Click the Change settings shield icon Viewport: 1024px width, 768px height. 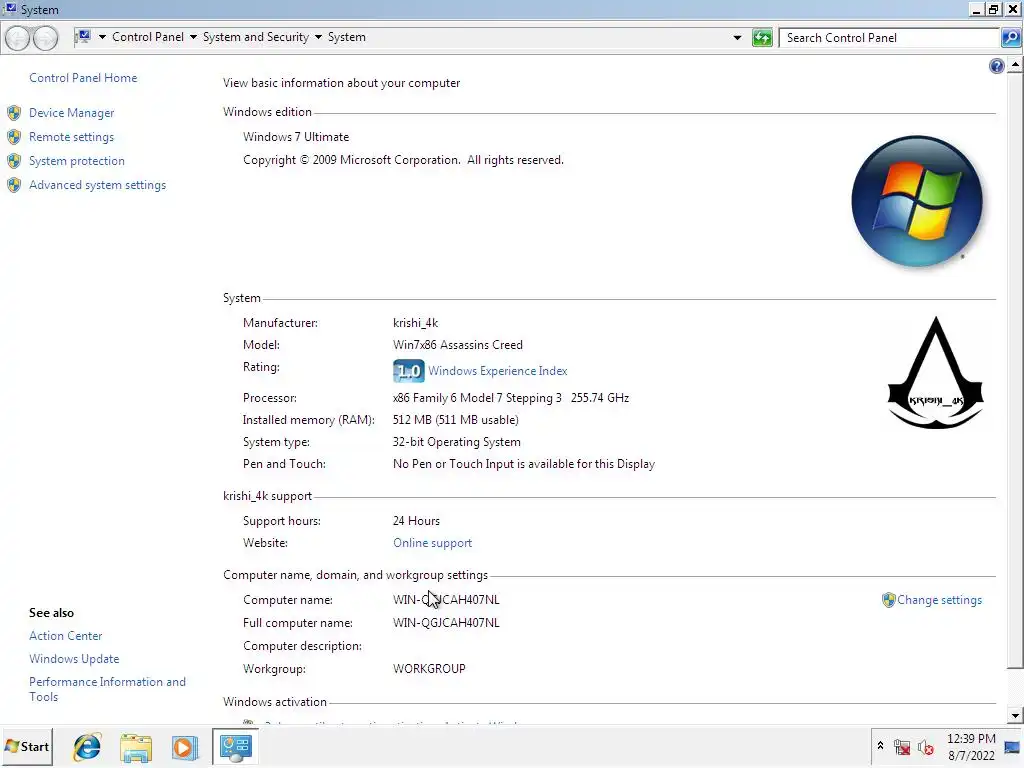point(888,600)
